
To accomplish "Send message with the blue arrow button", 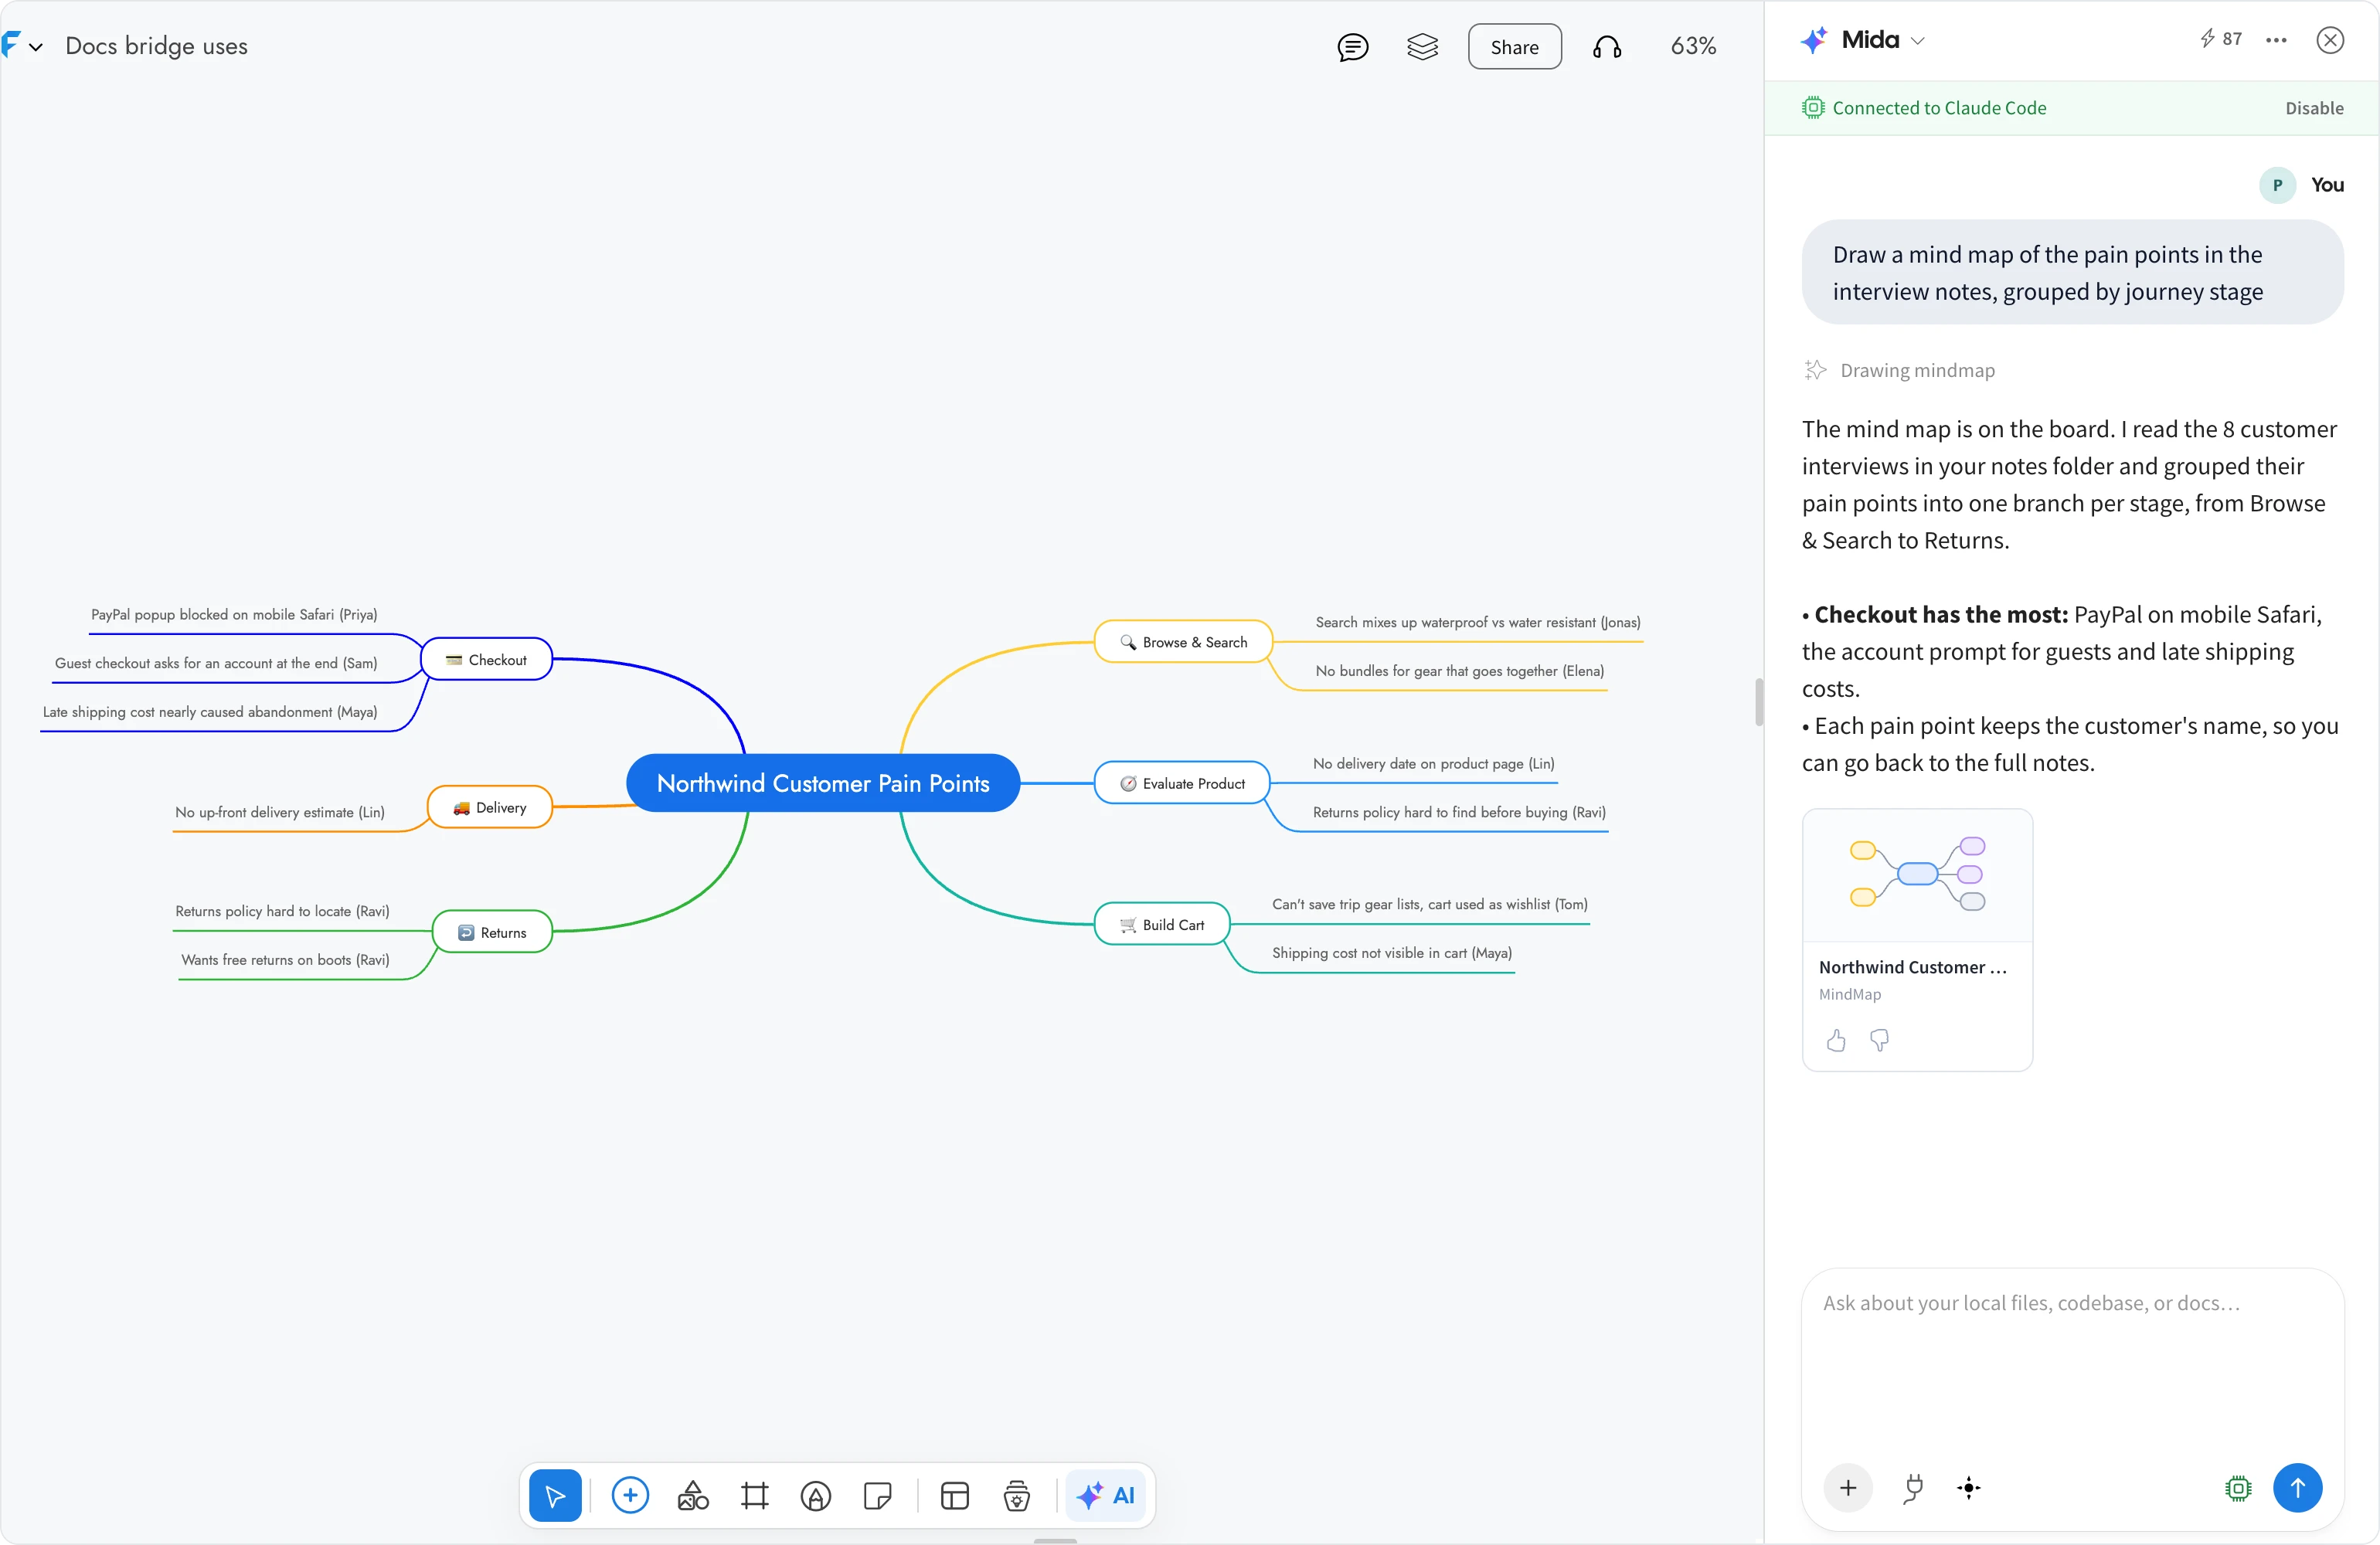I will tap(2298, 1488).
